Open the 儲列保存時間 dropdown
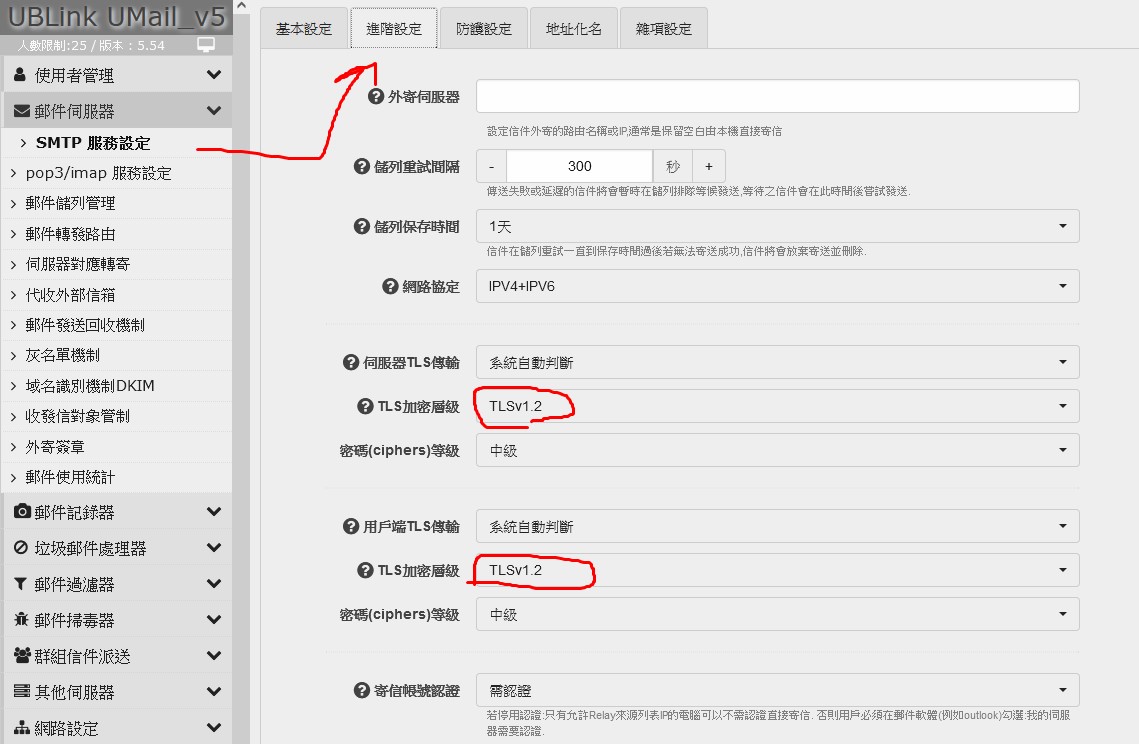The image size is (1139, 744). pyautogui.click(x=777, y=226)
